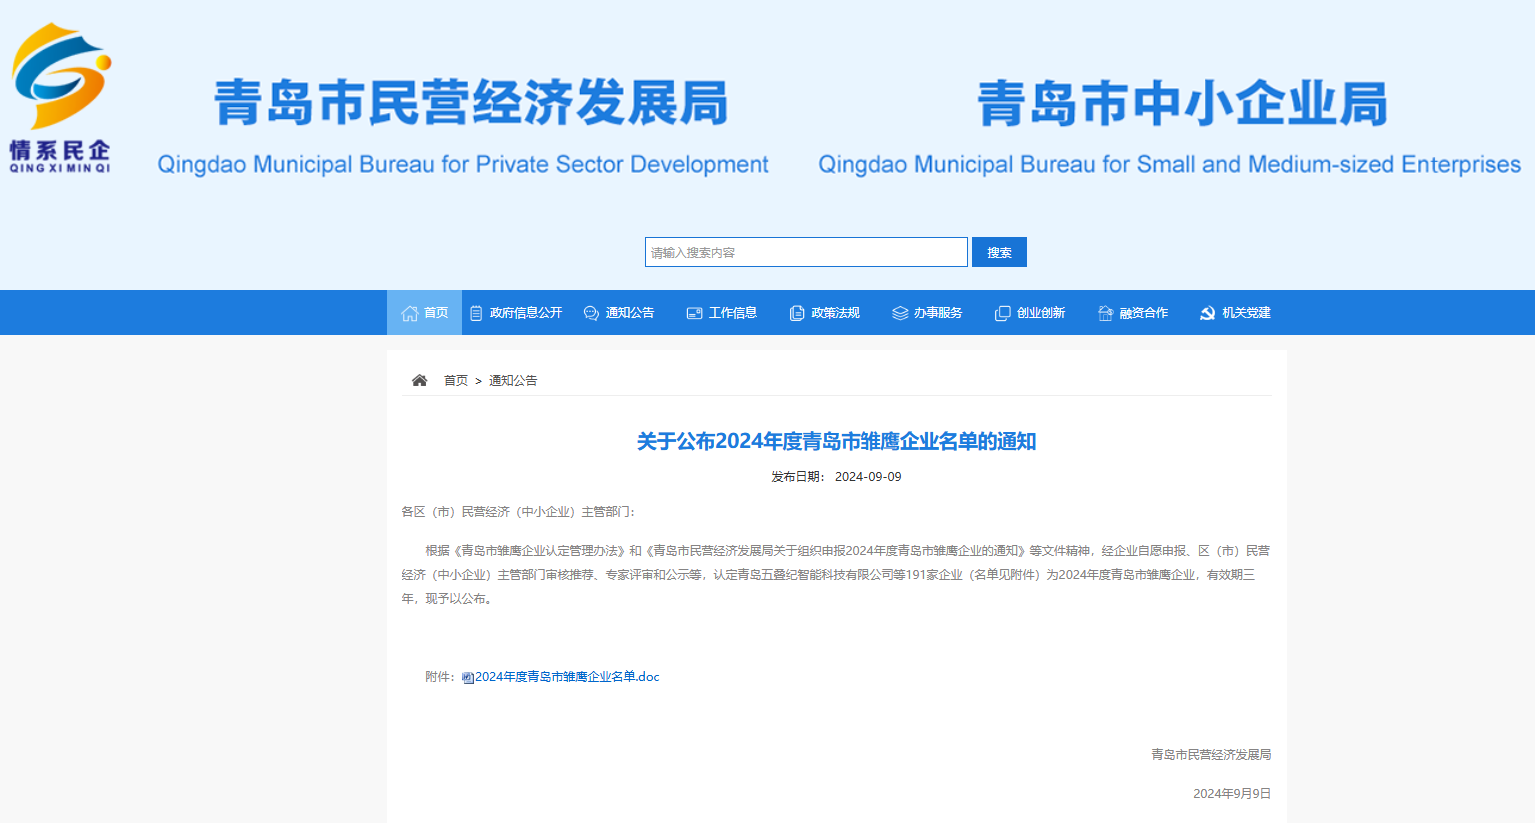The width and height of the screenshot is (1535, 823).
Task: Click the closing date 2024年9月9日
Action: [x=1232, y=794]
